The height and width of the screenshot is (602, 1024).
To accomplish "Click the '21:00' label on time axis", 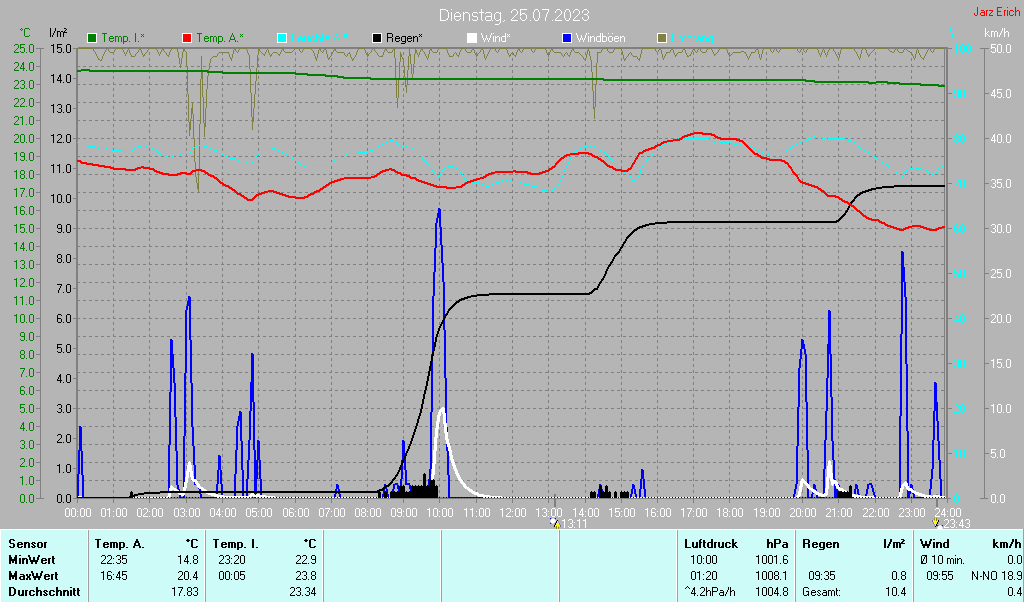I will (839, 513).
